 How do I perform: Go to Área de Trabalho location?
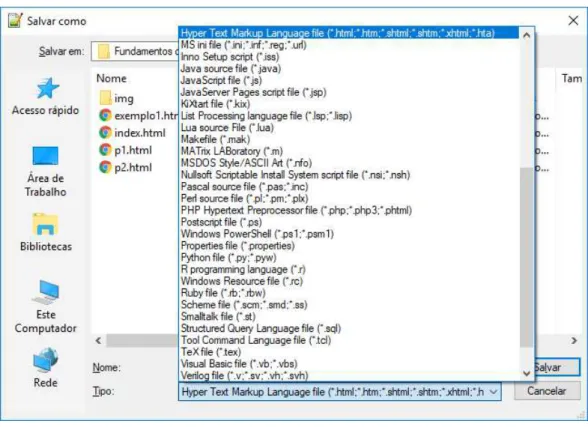(x=45, y=171)
